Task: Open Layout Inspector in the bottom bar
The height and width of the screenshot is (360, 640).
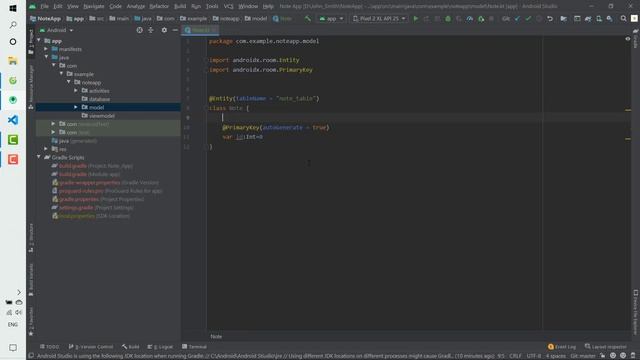Action: [605, 347]
